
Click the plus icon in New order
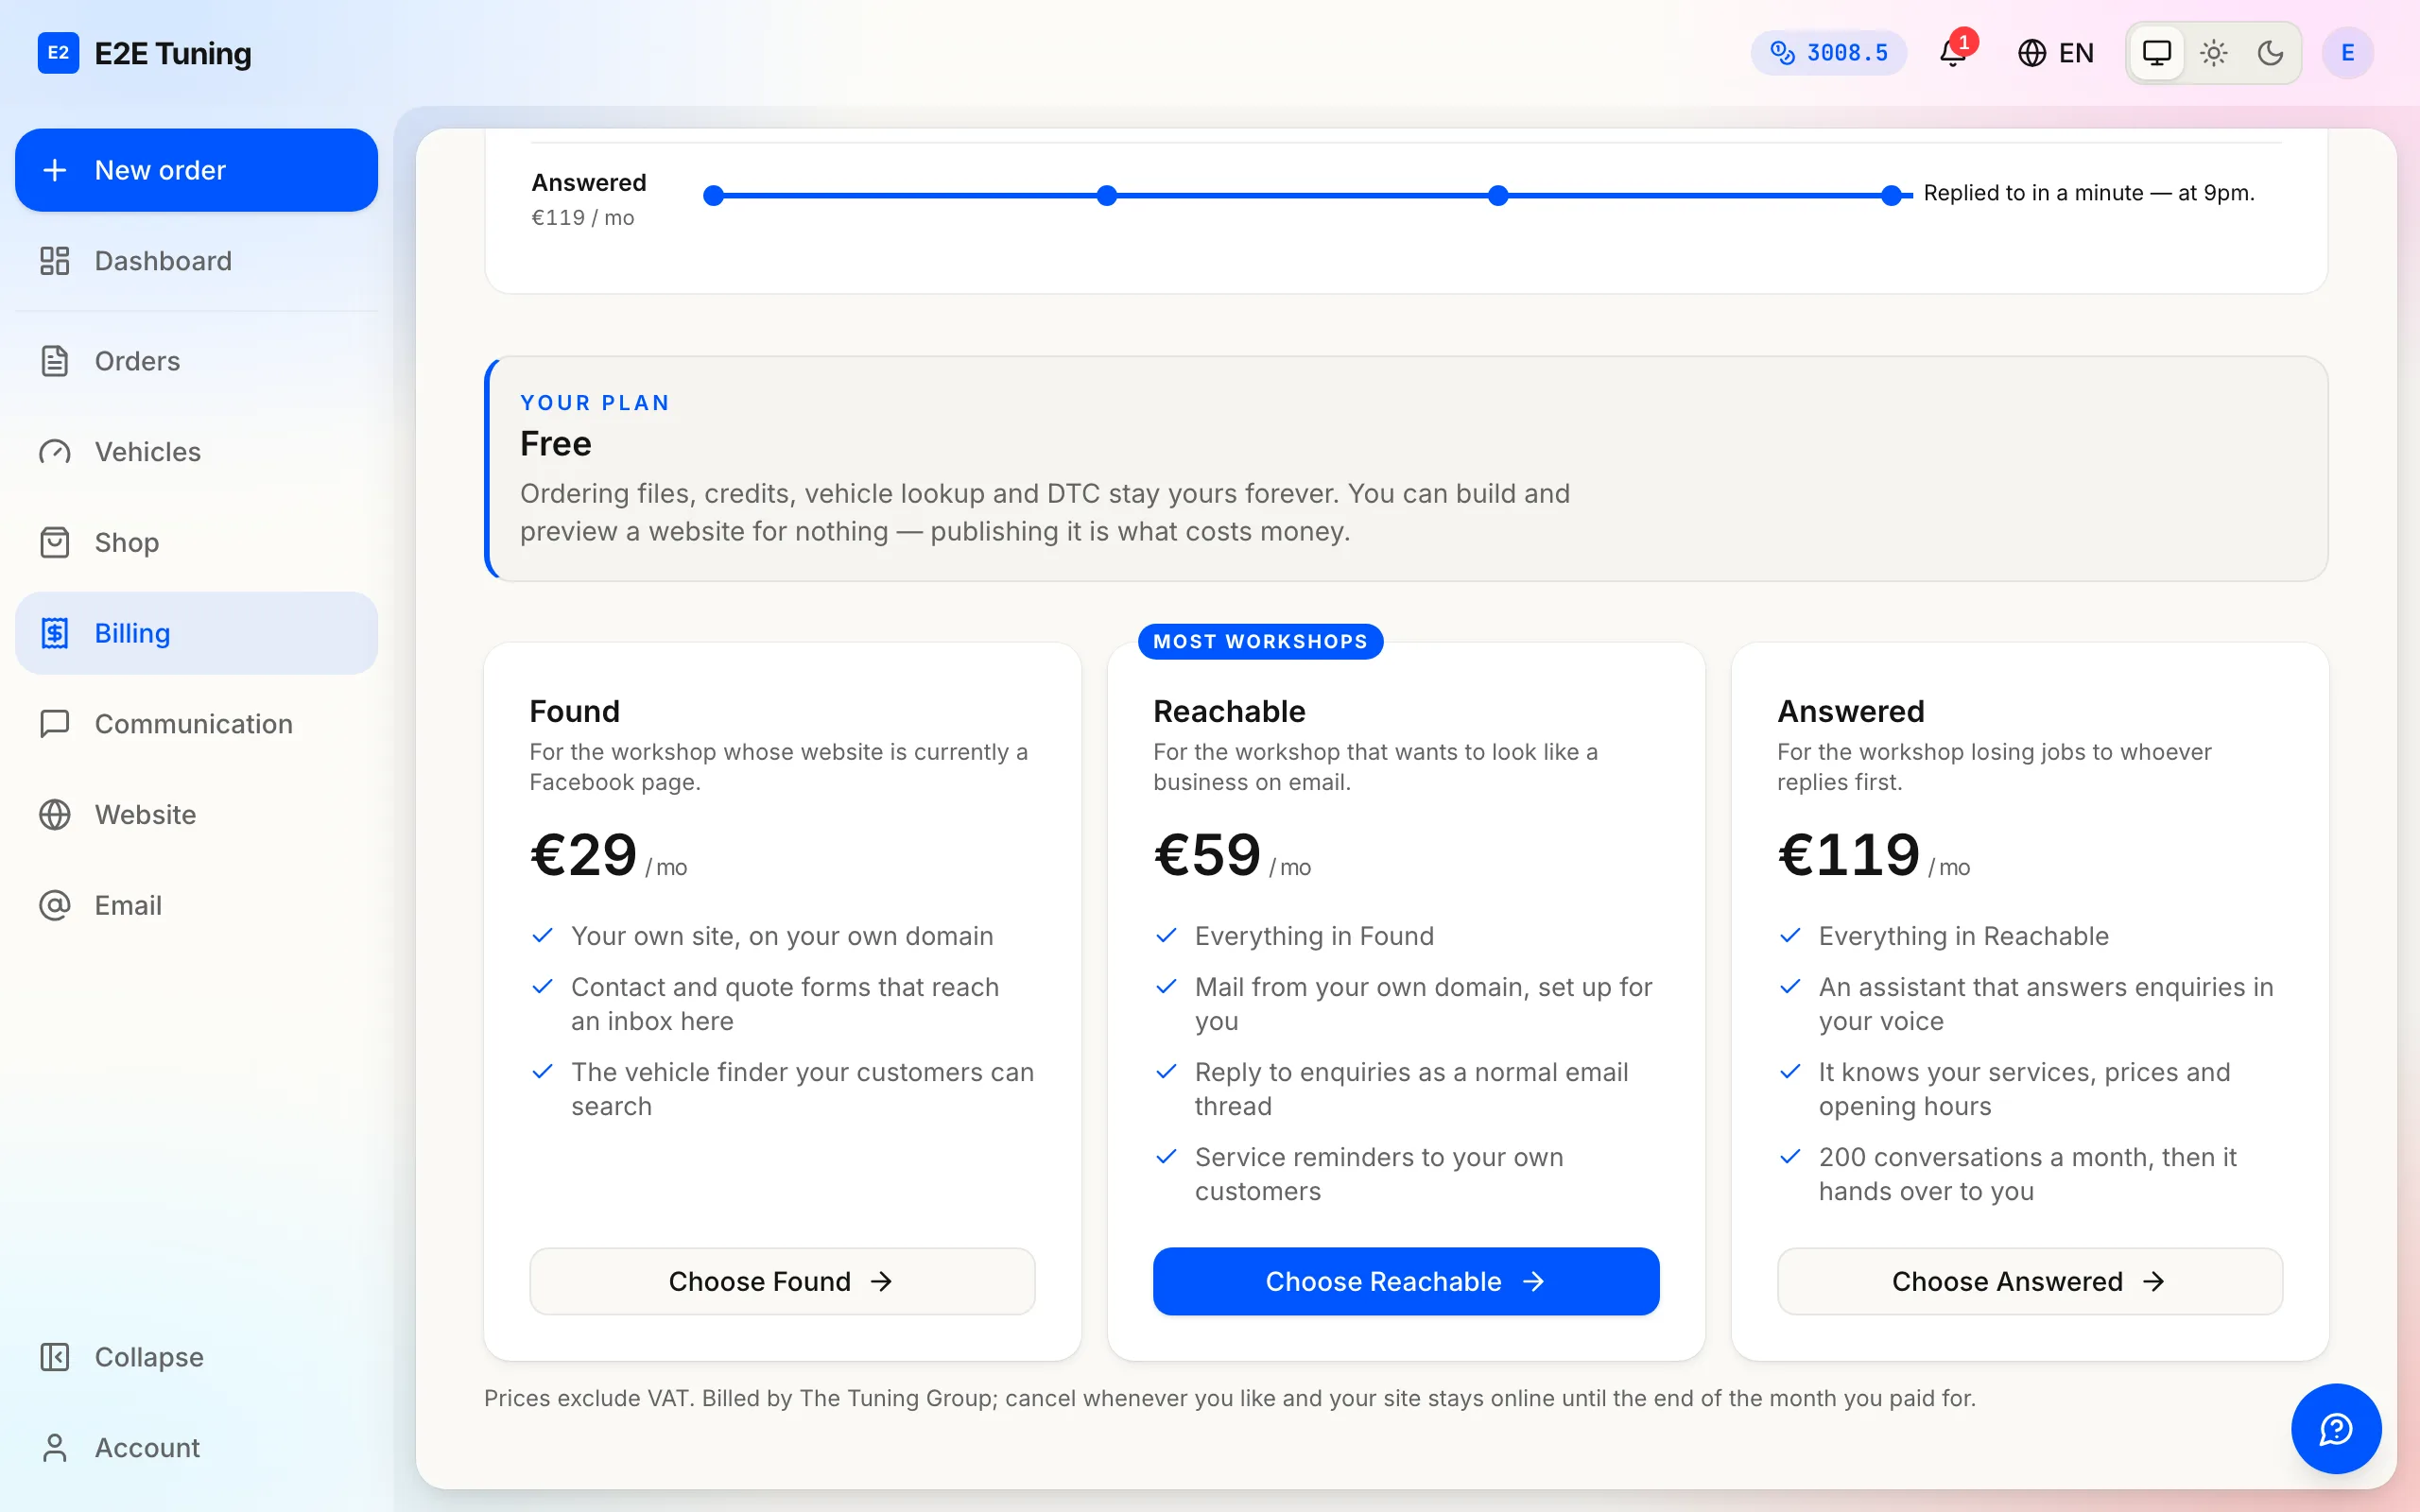(x=55, y=170)
